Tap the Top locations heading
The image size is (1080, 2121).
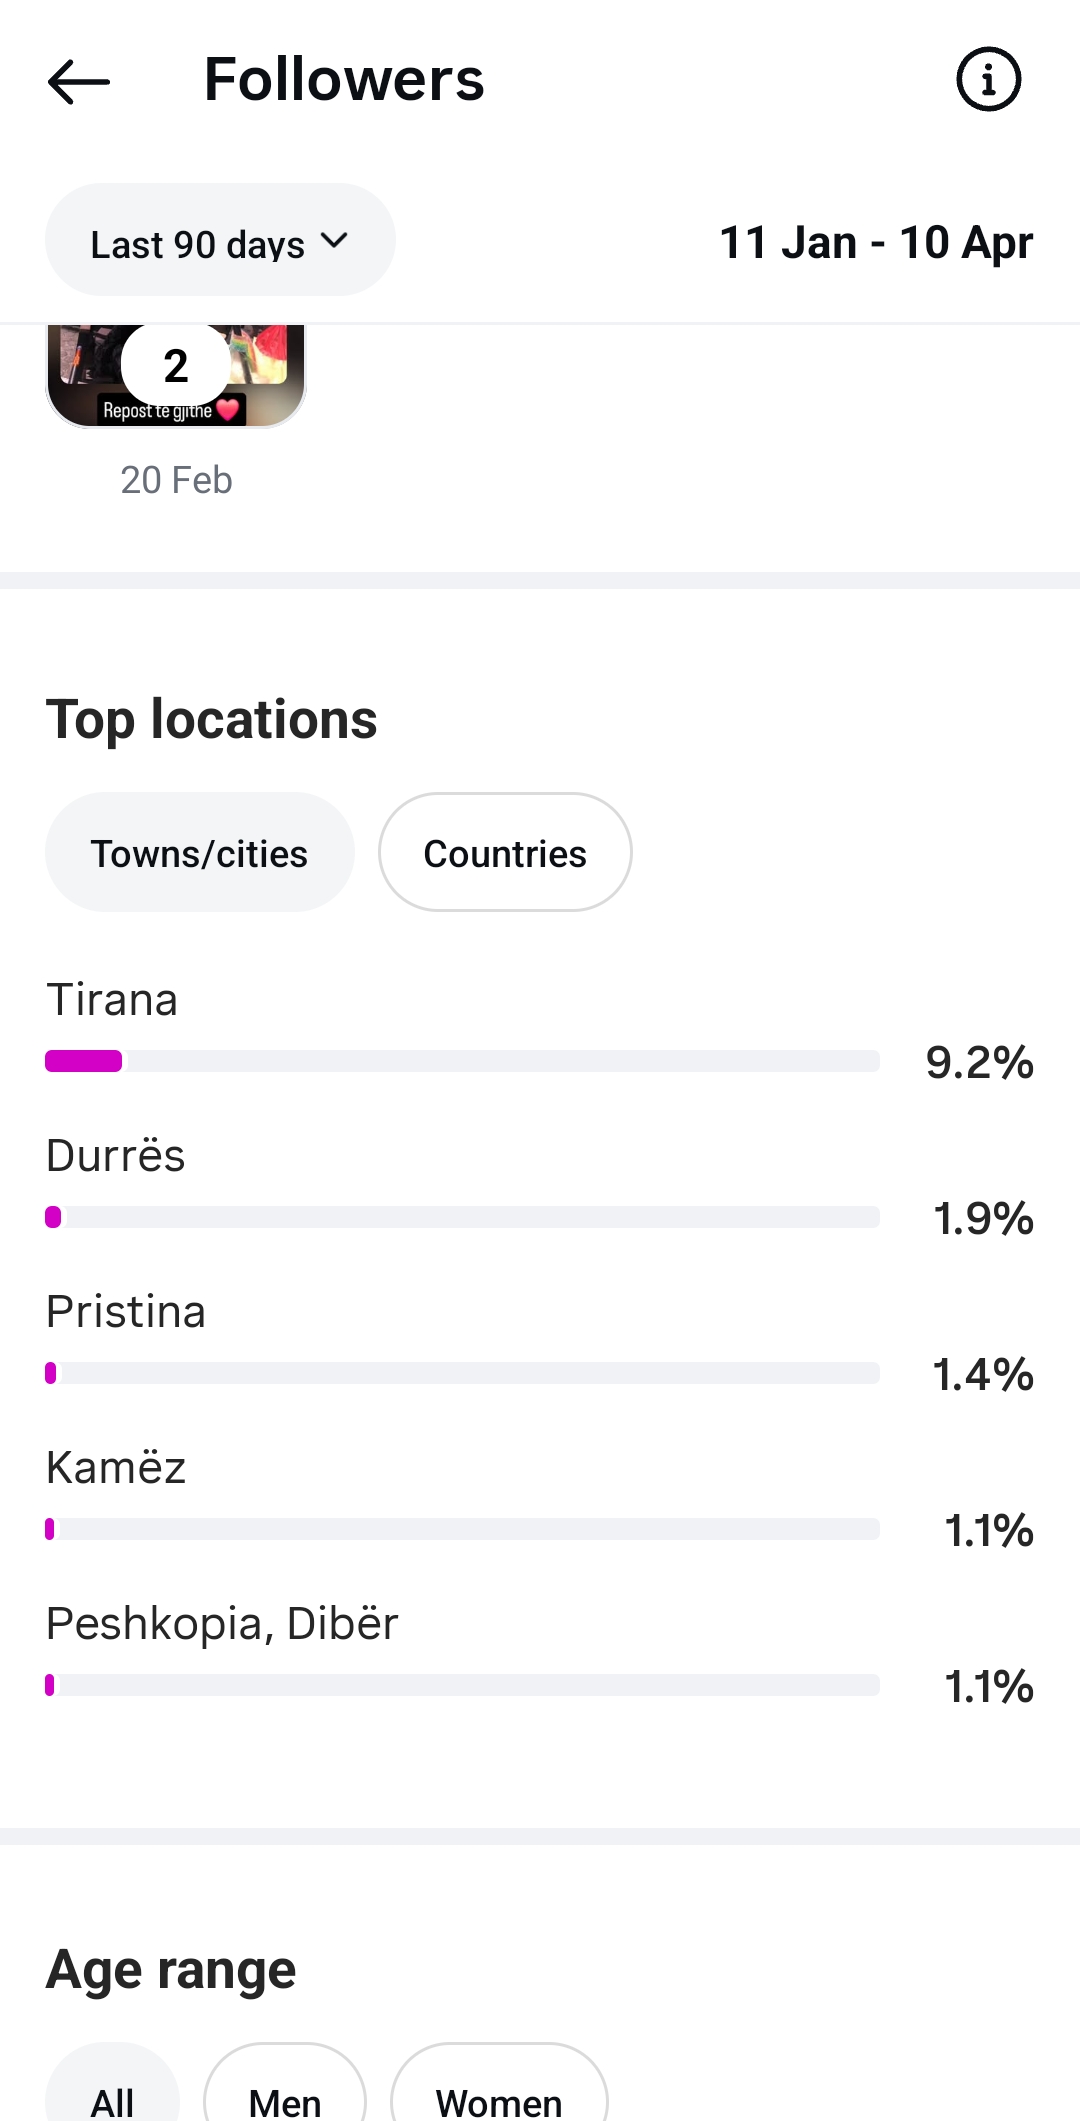211,720
